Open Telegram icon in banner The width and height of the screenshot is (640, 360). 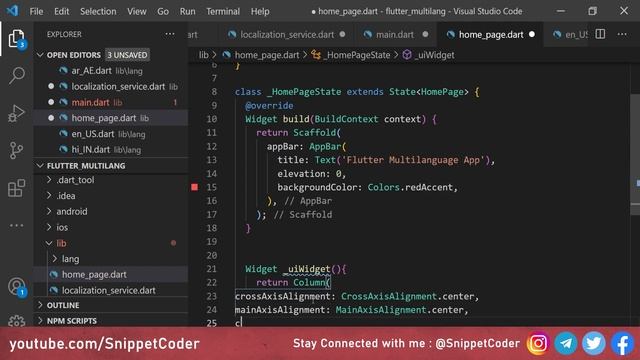click(x=566, y=344)
